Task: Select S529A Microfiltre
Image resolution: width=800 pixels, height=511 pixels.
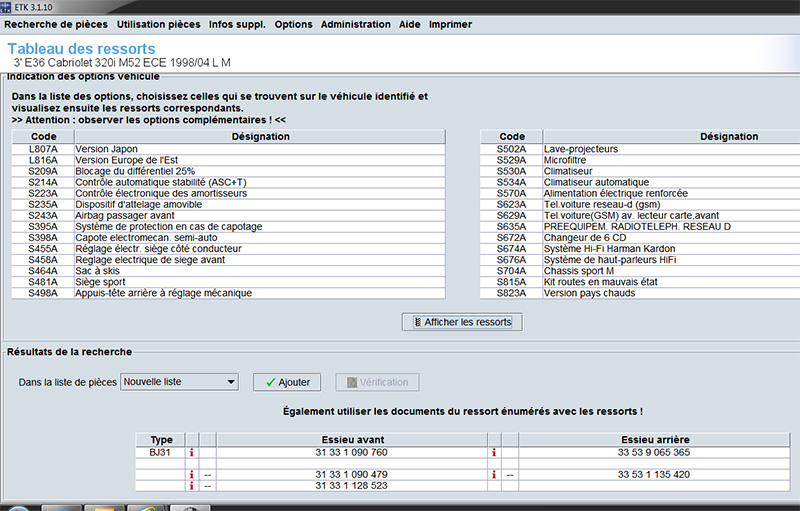Action: click(640, 160)
